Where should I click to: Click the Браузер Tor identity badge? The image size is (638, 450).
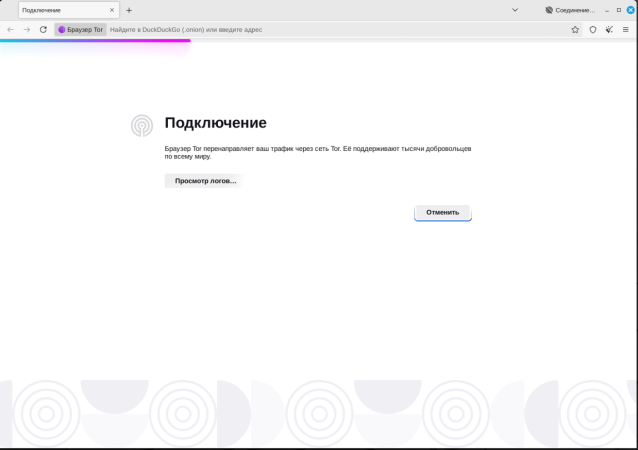point(81,30)
